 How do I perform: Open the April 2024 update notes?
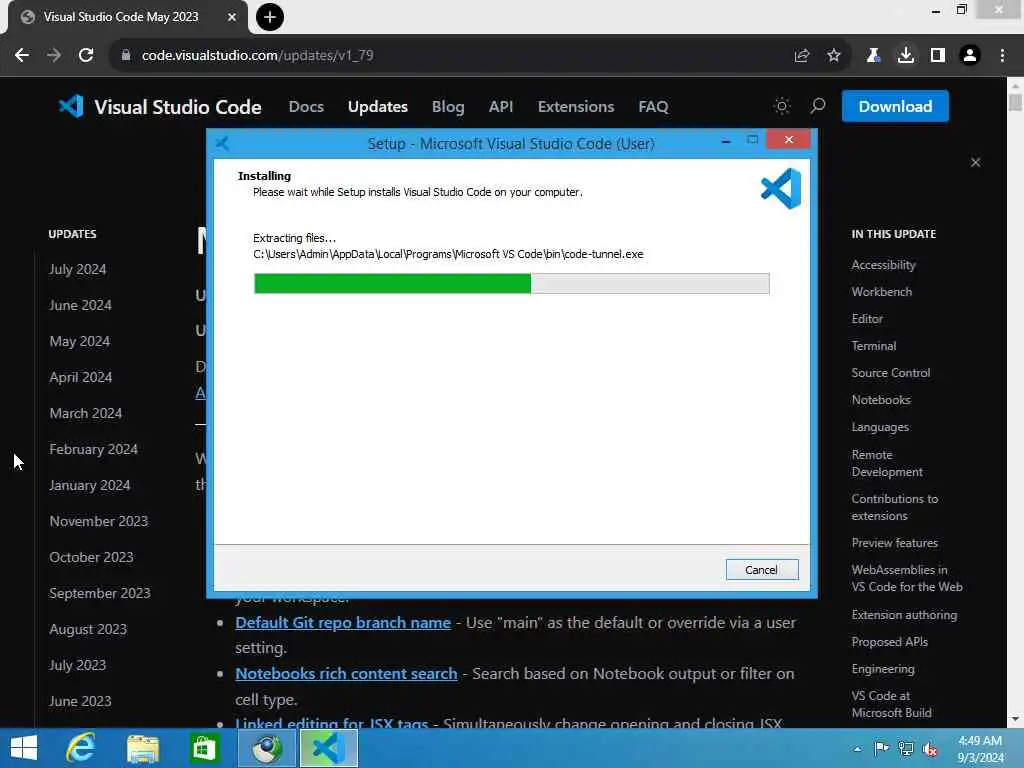[80, 377]
